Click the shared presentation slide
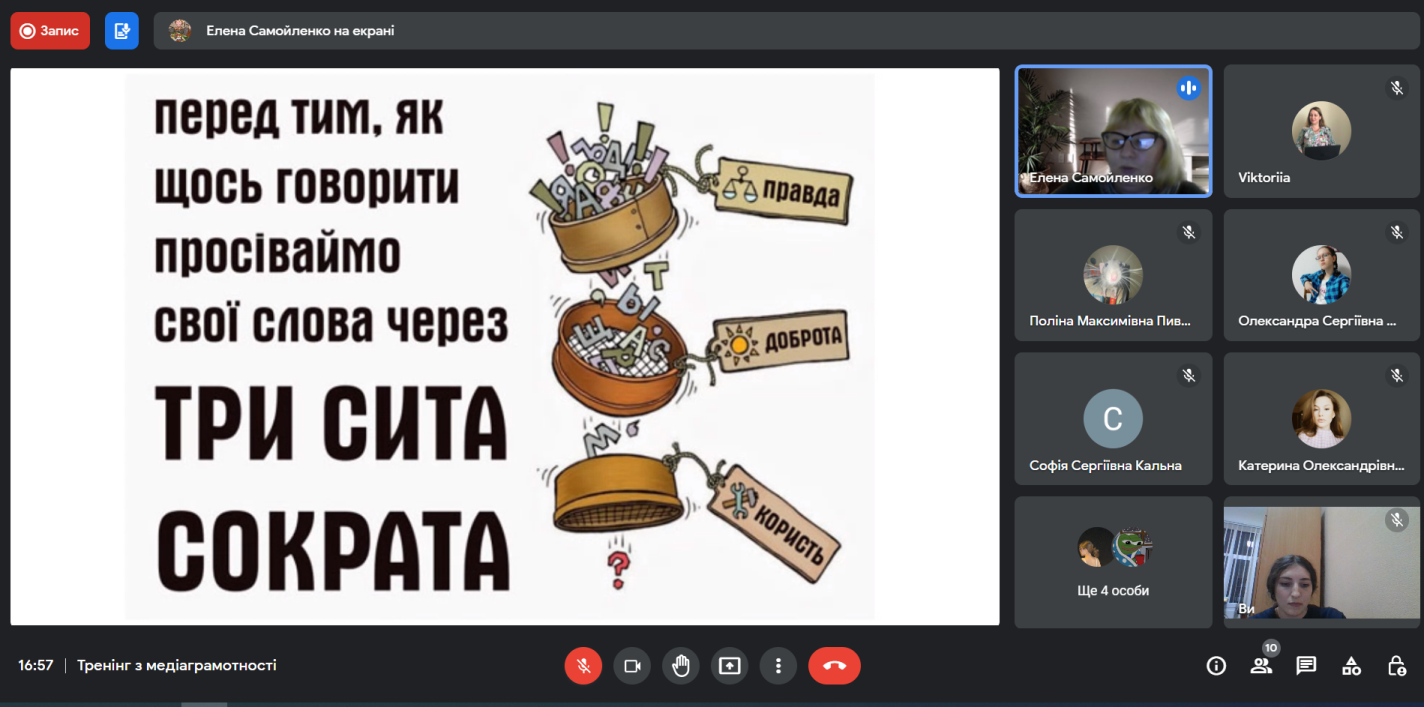This screenshot has height=707, width=1424. [505, 346]
